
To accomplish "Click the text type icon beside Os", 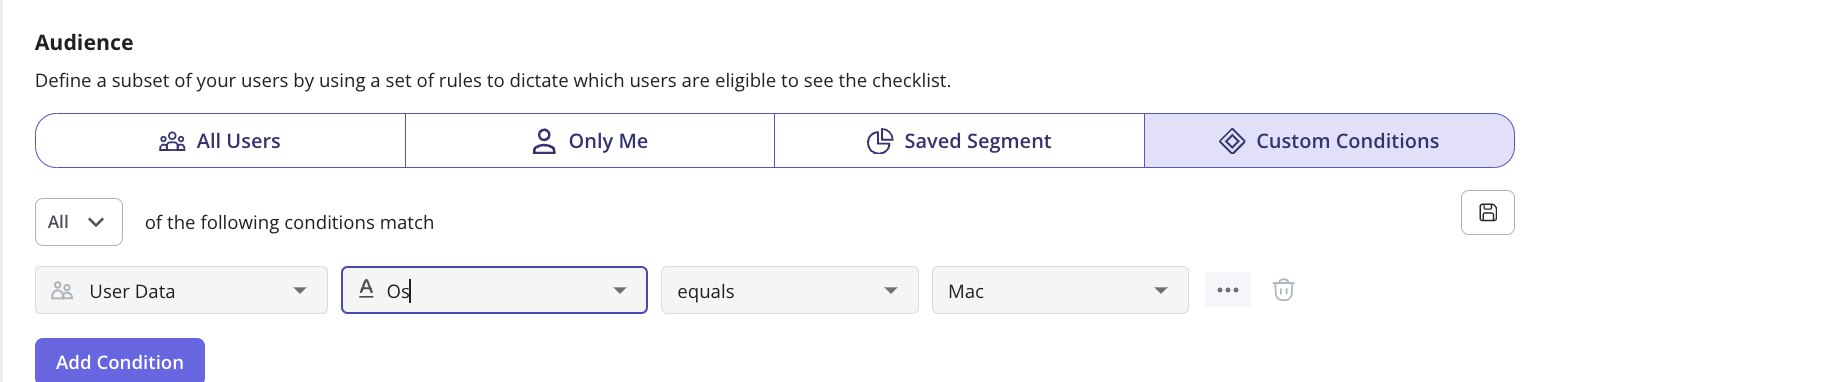I will (366, 289).
